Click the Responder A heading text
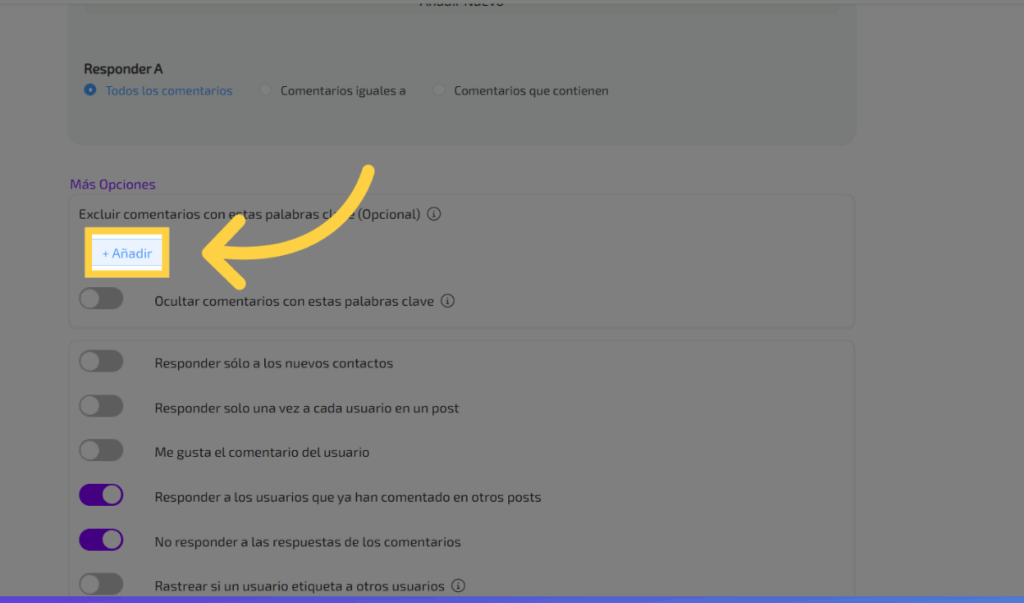 123,70
